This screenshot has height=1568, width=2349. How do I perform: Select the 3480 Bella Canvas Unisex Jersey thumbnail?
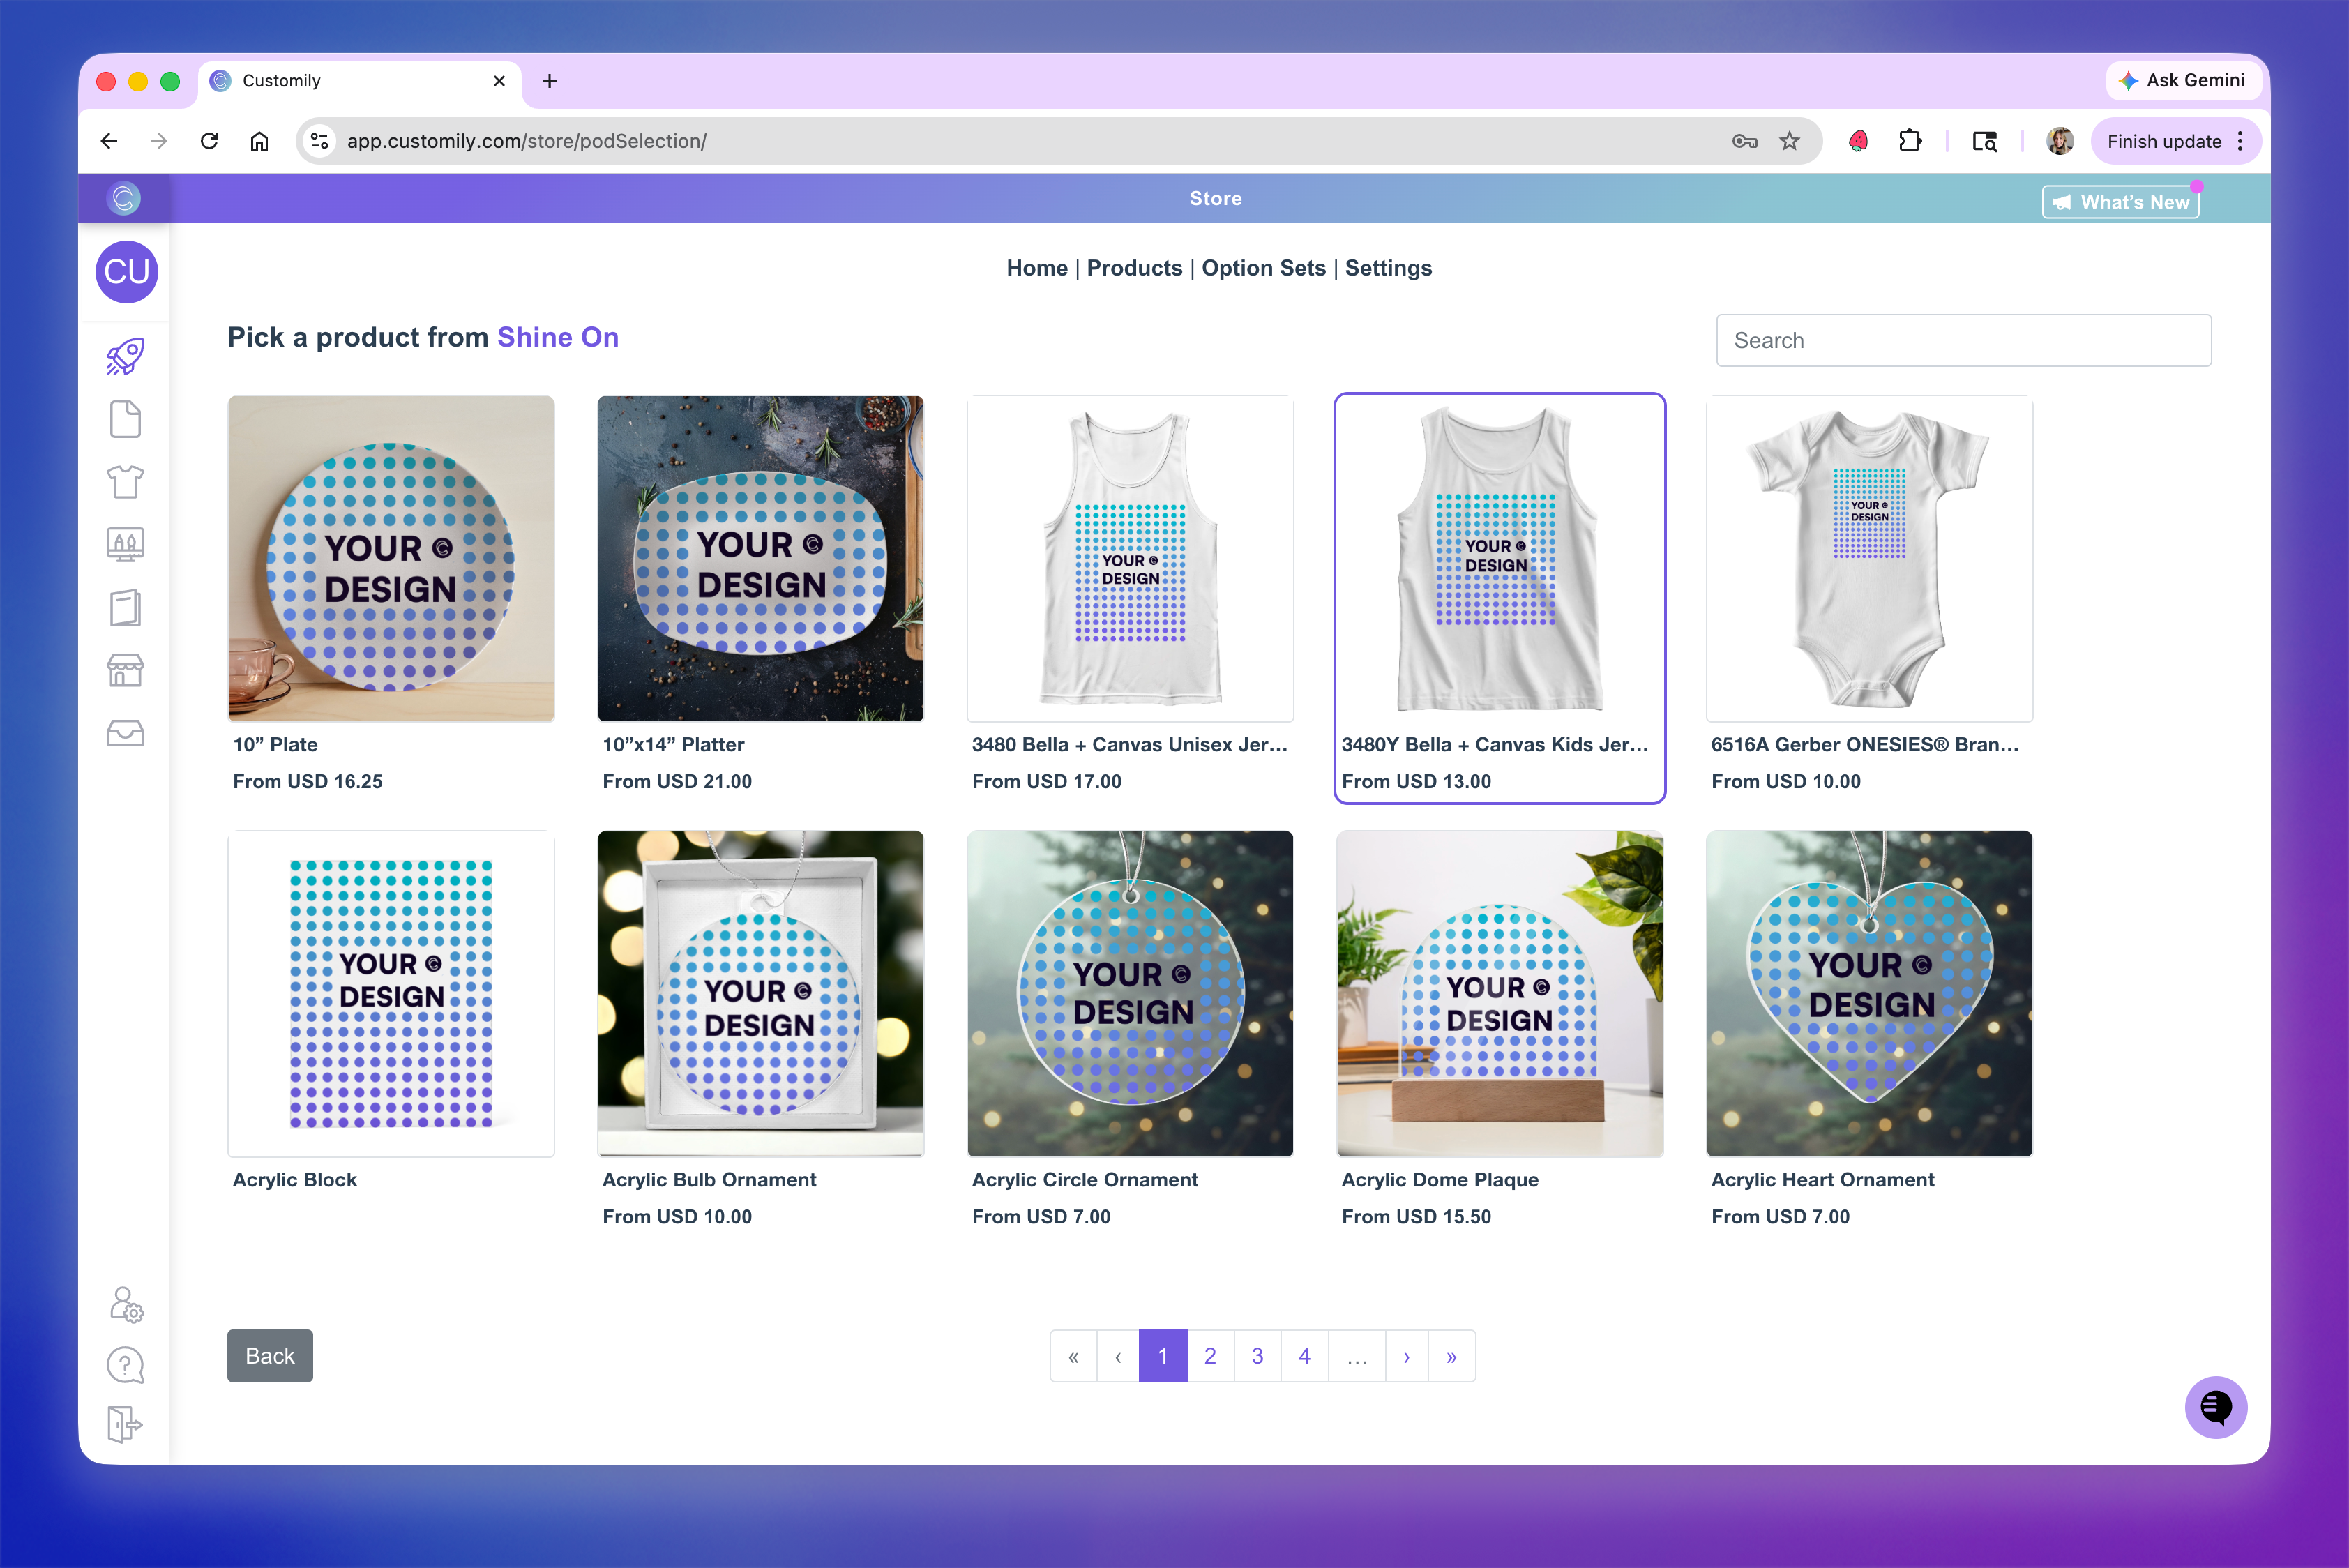click(x=1130, y=558)
